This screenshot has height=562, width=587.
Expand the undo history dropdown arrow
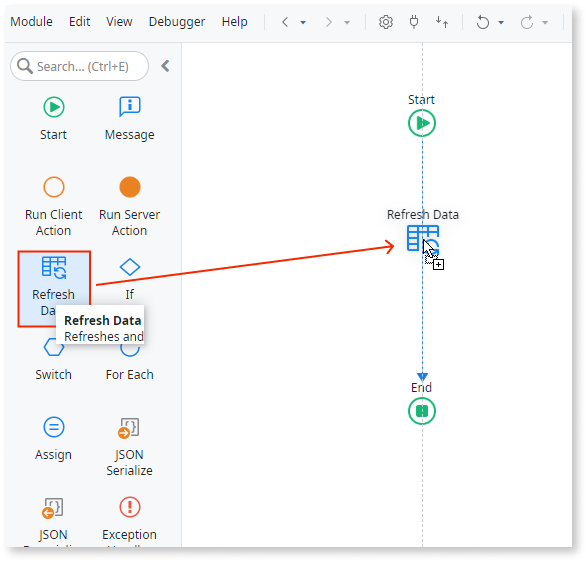[501, 22]
